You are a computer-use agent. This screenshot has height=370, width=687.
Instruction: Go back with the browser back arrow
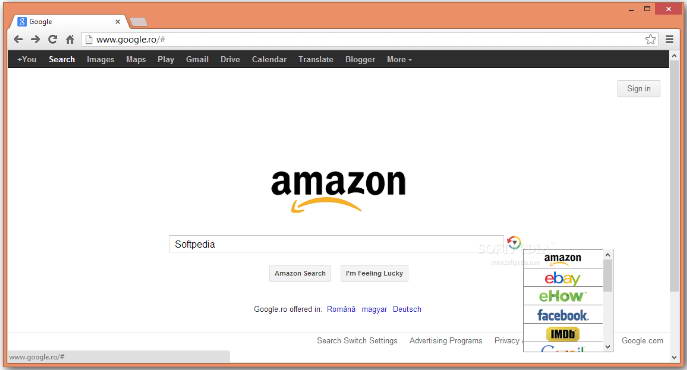(18, 39)
